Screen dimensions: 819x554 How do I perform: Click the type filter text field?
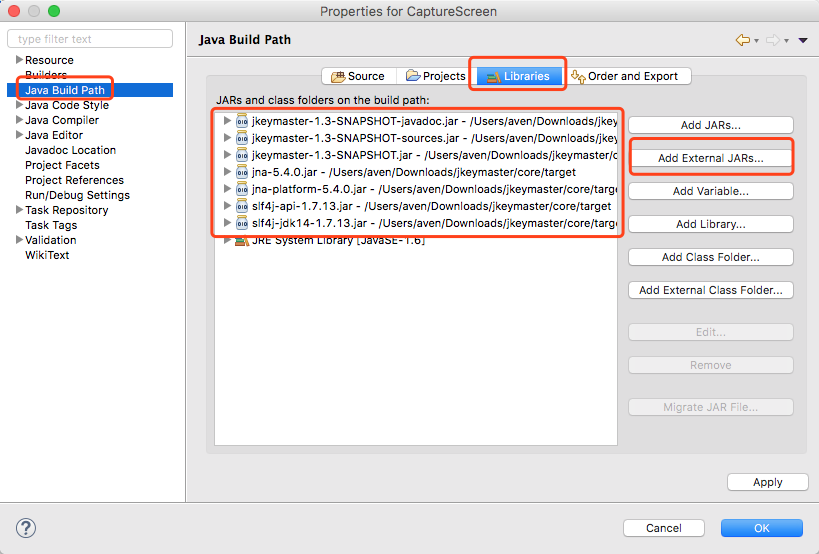(90, 39)
